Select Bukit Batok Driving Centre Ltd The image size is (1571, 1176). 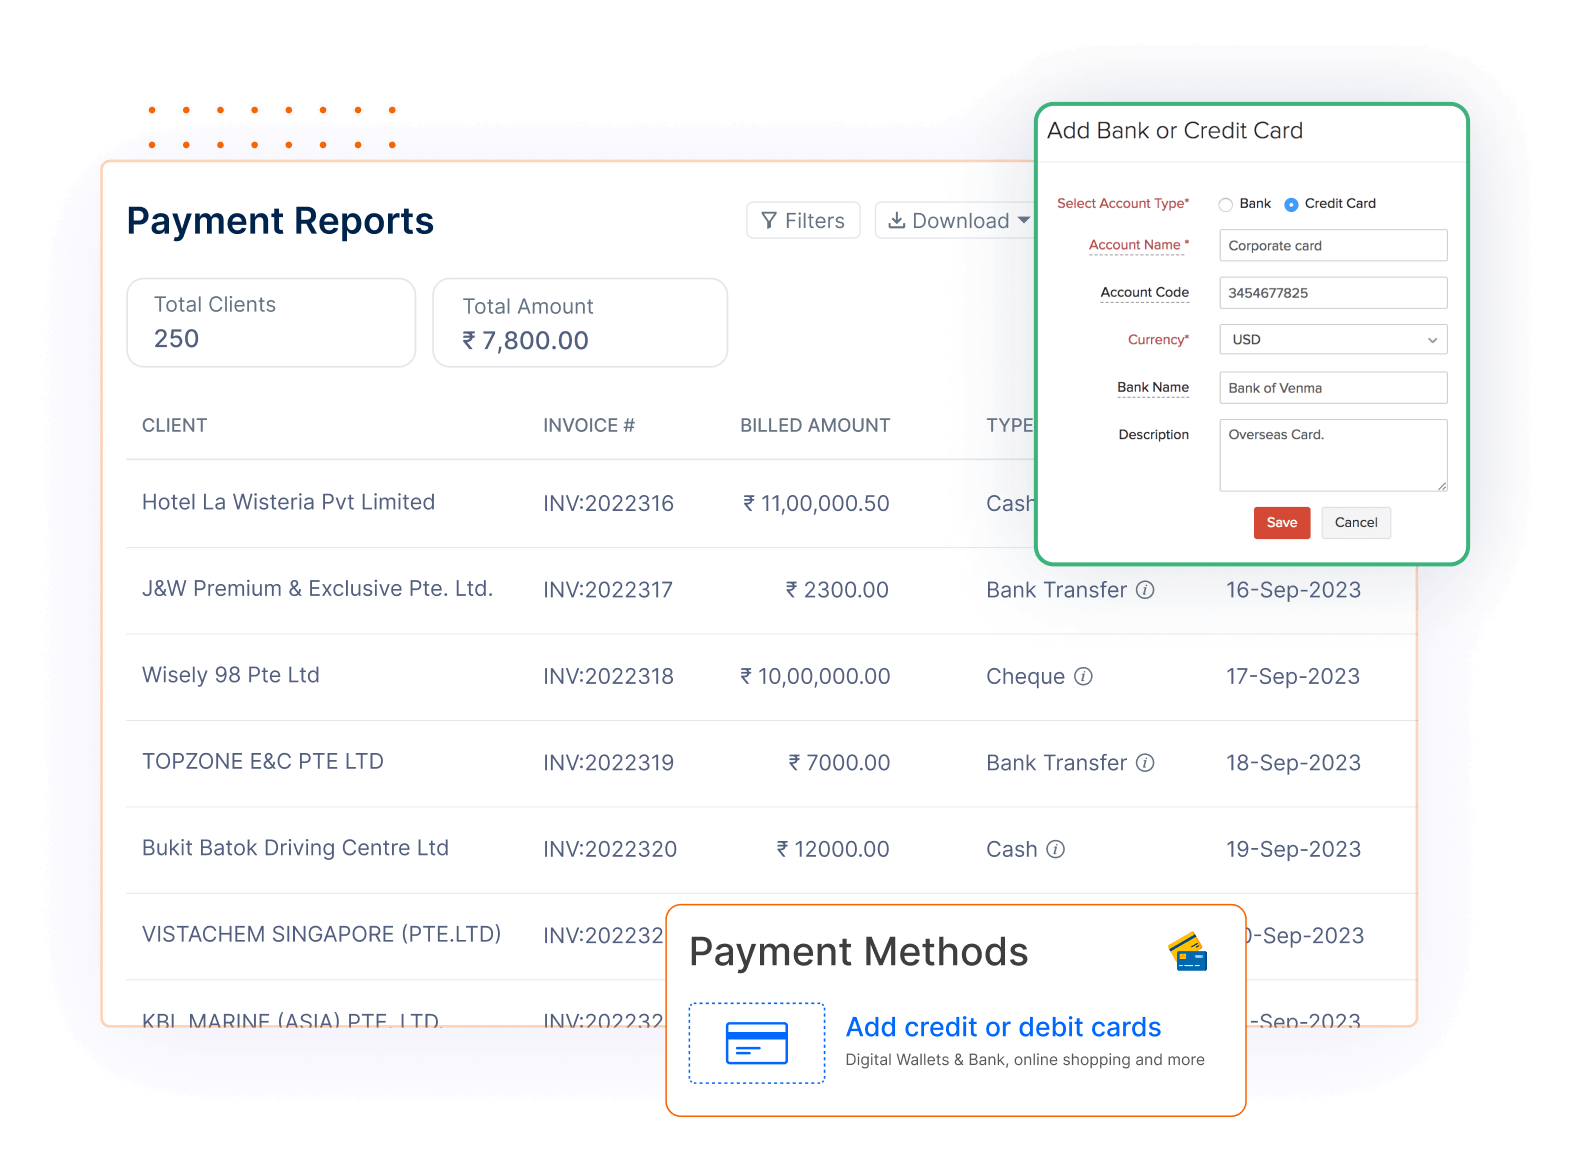coord(295,848)
